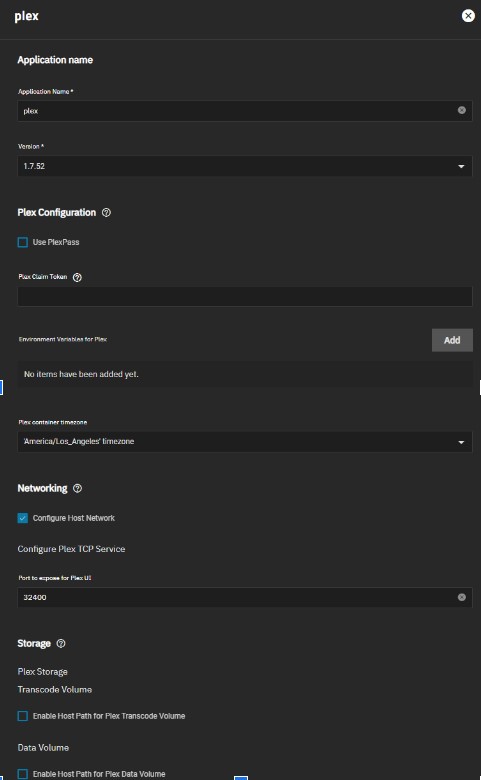Click the 'Data Volume' label

43,748
